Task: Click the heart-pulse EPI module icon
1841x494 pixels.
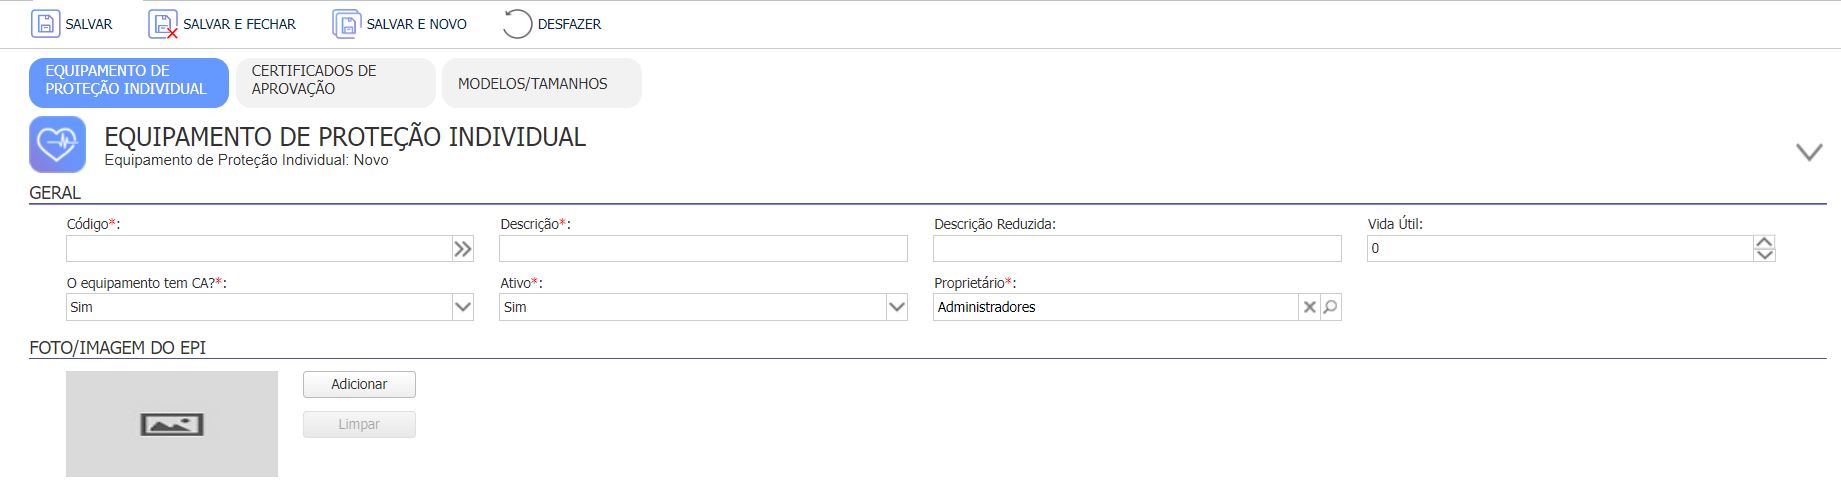Action: pyautogui.click(x=57, y=144)
